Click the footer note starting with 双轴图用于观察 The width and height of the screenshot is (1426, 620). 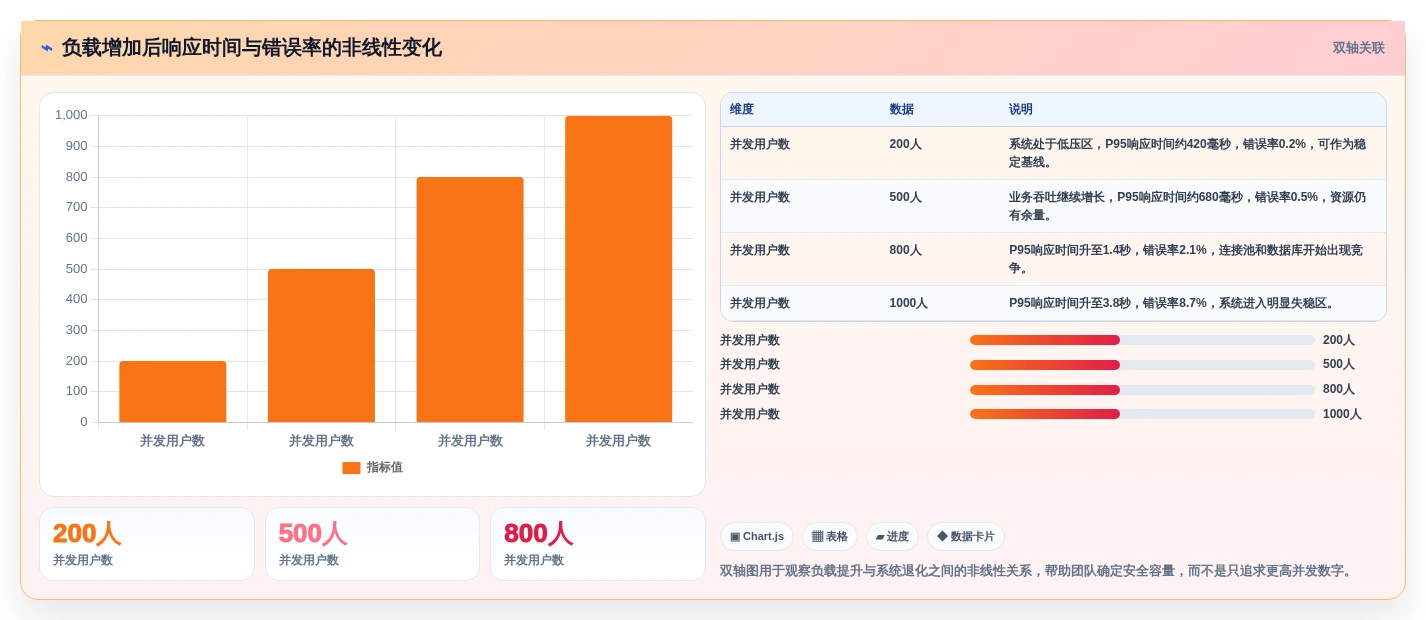coord(1038,571)
